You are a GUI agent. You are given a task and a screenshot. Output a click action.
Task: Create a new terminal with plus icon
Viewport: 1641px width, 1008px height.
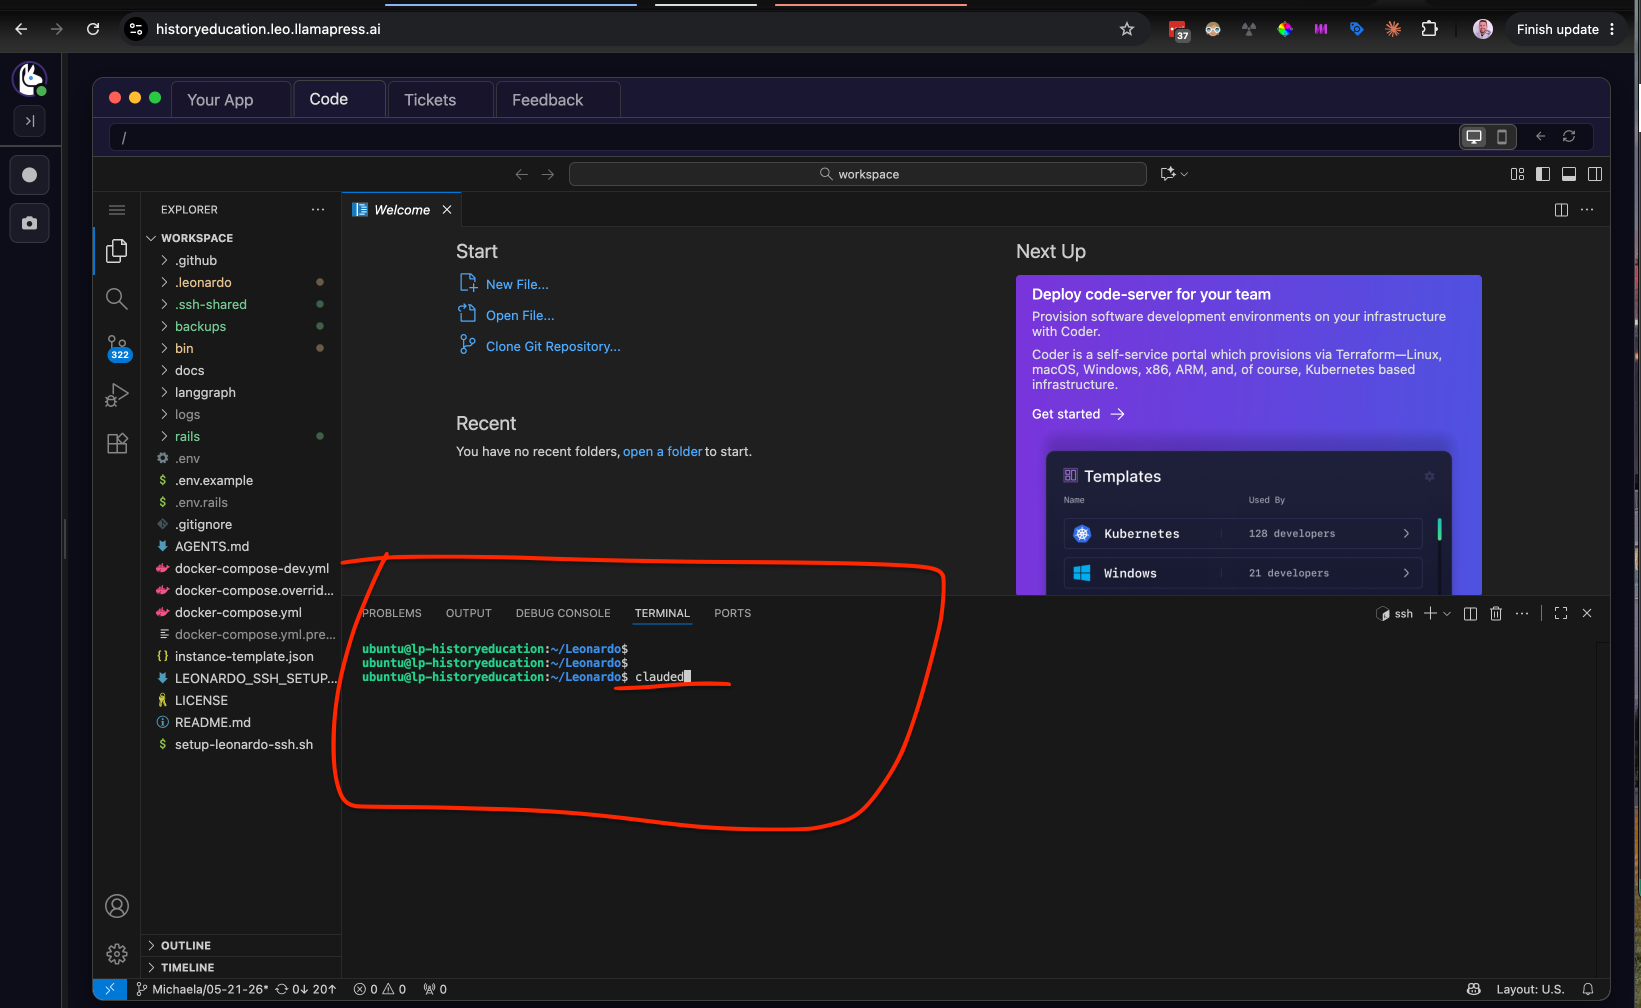pyautogui.click(x=1430, y=614)
